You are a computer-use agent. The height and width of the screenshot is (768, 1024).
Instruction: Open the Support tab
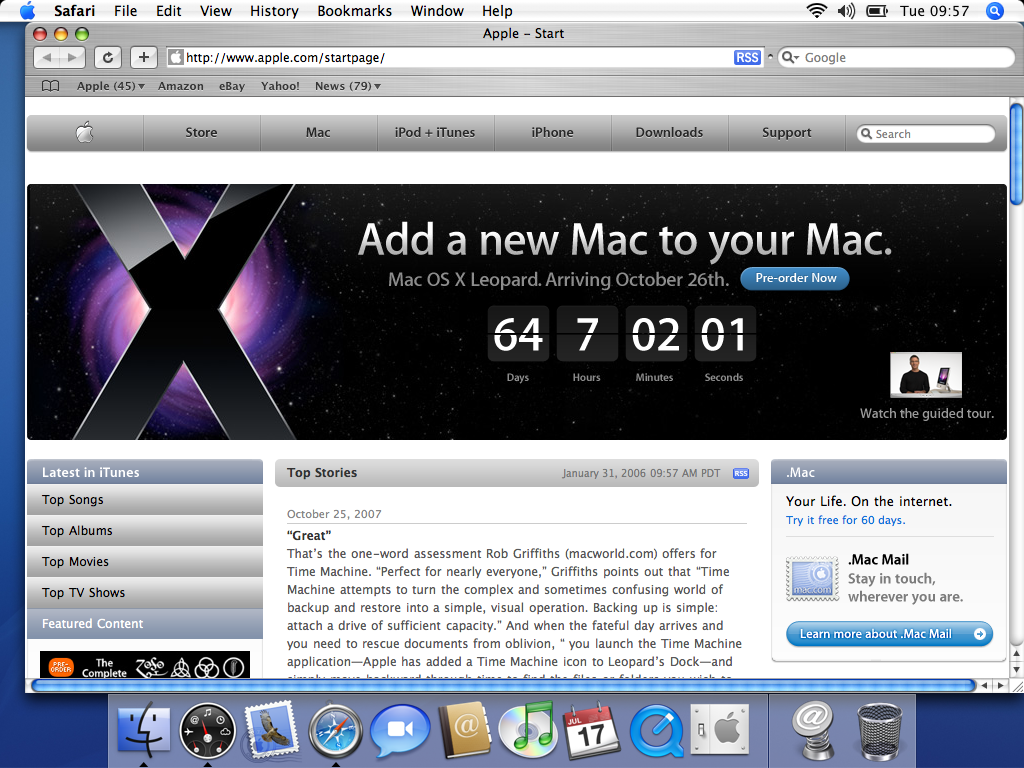[x=786, y=133]
